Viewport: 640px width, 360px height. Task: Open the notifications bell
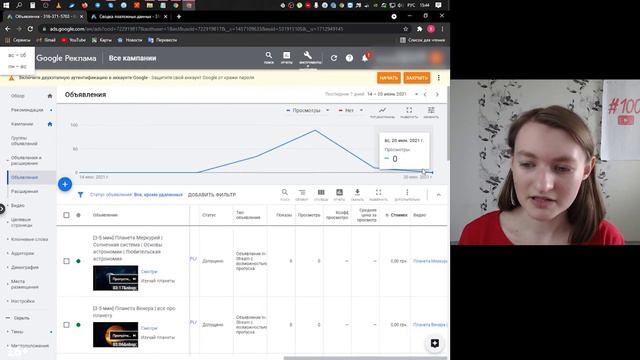365,58
